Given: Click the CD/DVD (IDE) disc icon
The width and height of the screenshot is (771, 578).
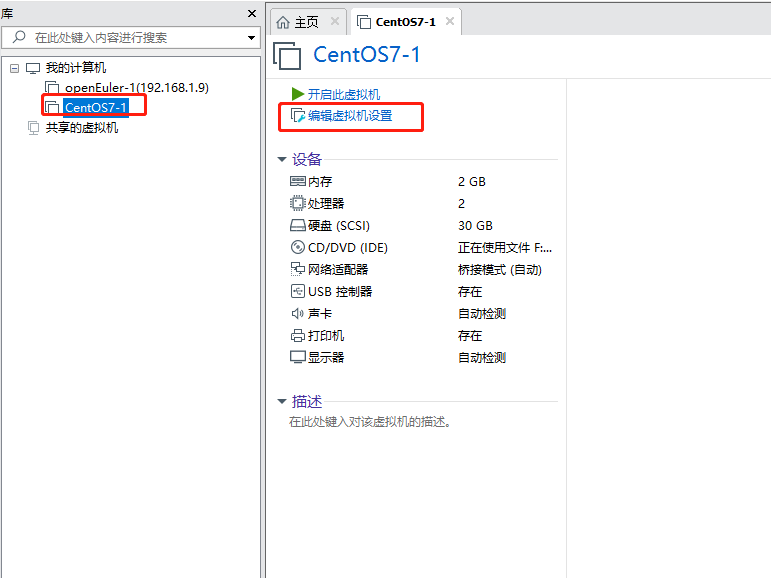Looking at the screenshot, I should (297, 247).
